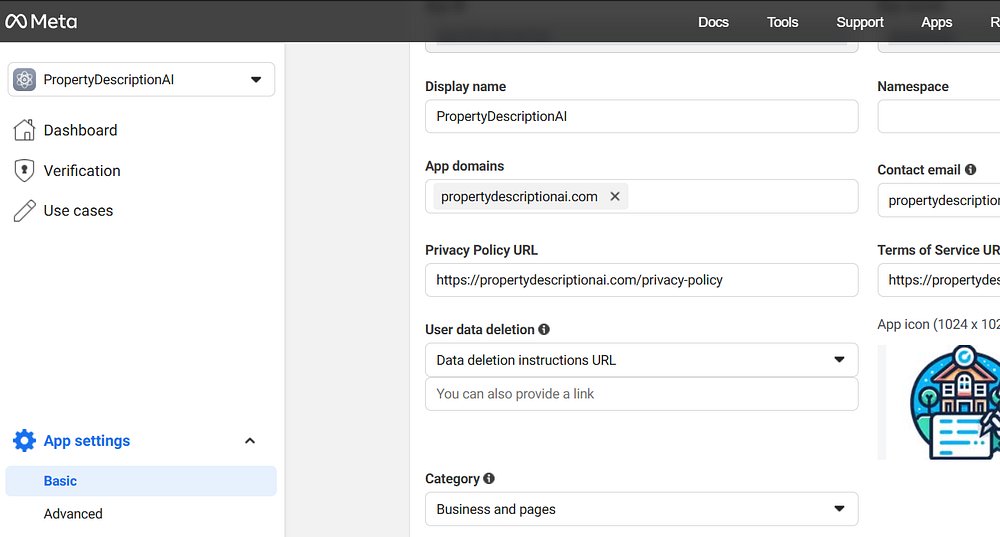Viewport: 1000px width, 537px height.
Task: Click the App settings gear icon
Action: click(x=24, y=441)
